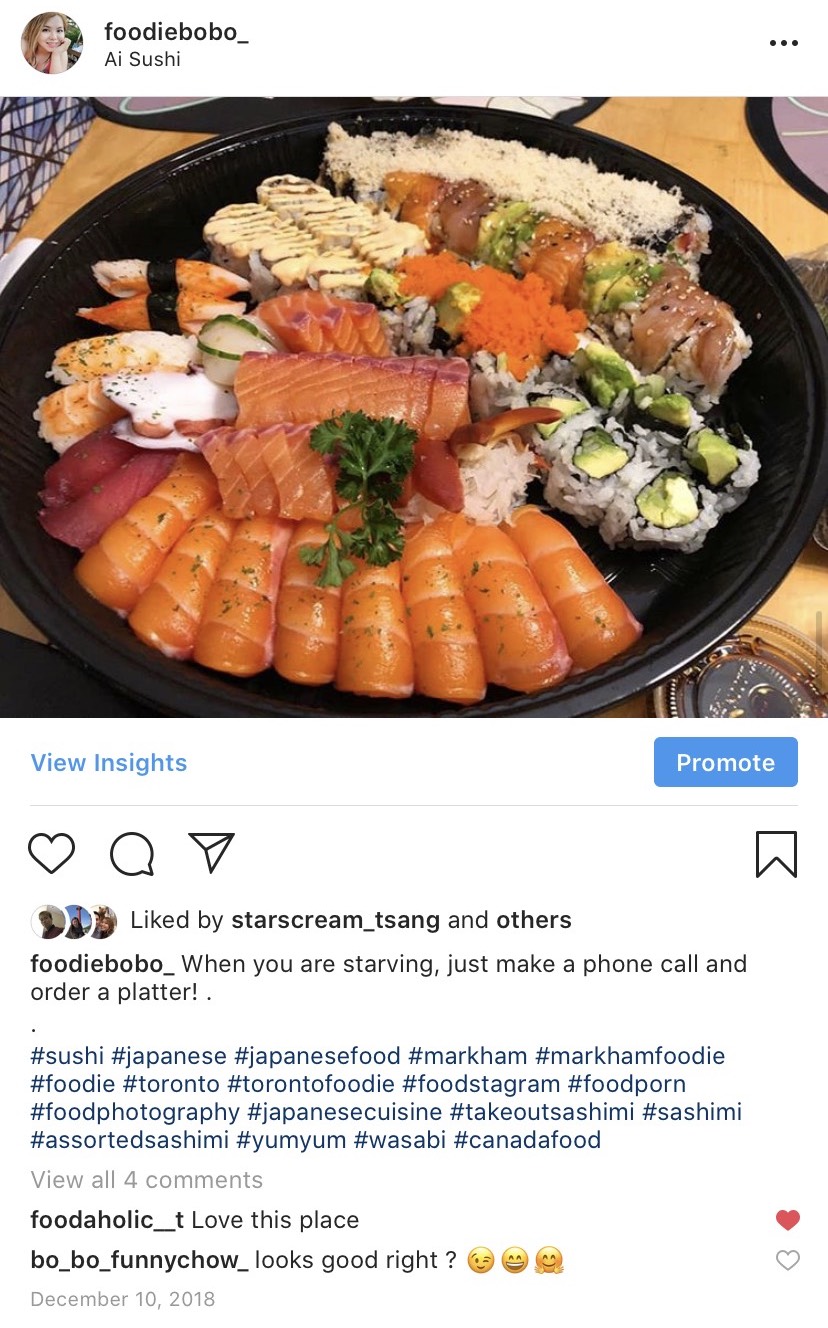Open View Insights link
This screenshot has width=828, height=1328.
click(109, 763)
